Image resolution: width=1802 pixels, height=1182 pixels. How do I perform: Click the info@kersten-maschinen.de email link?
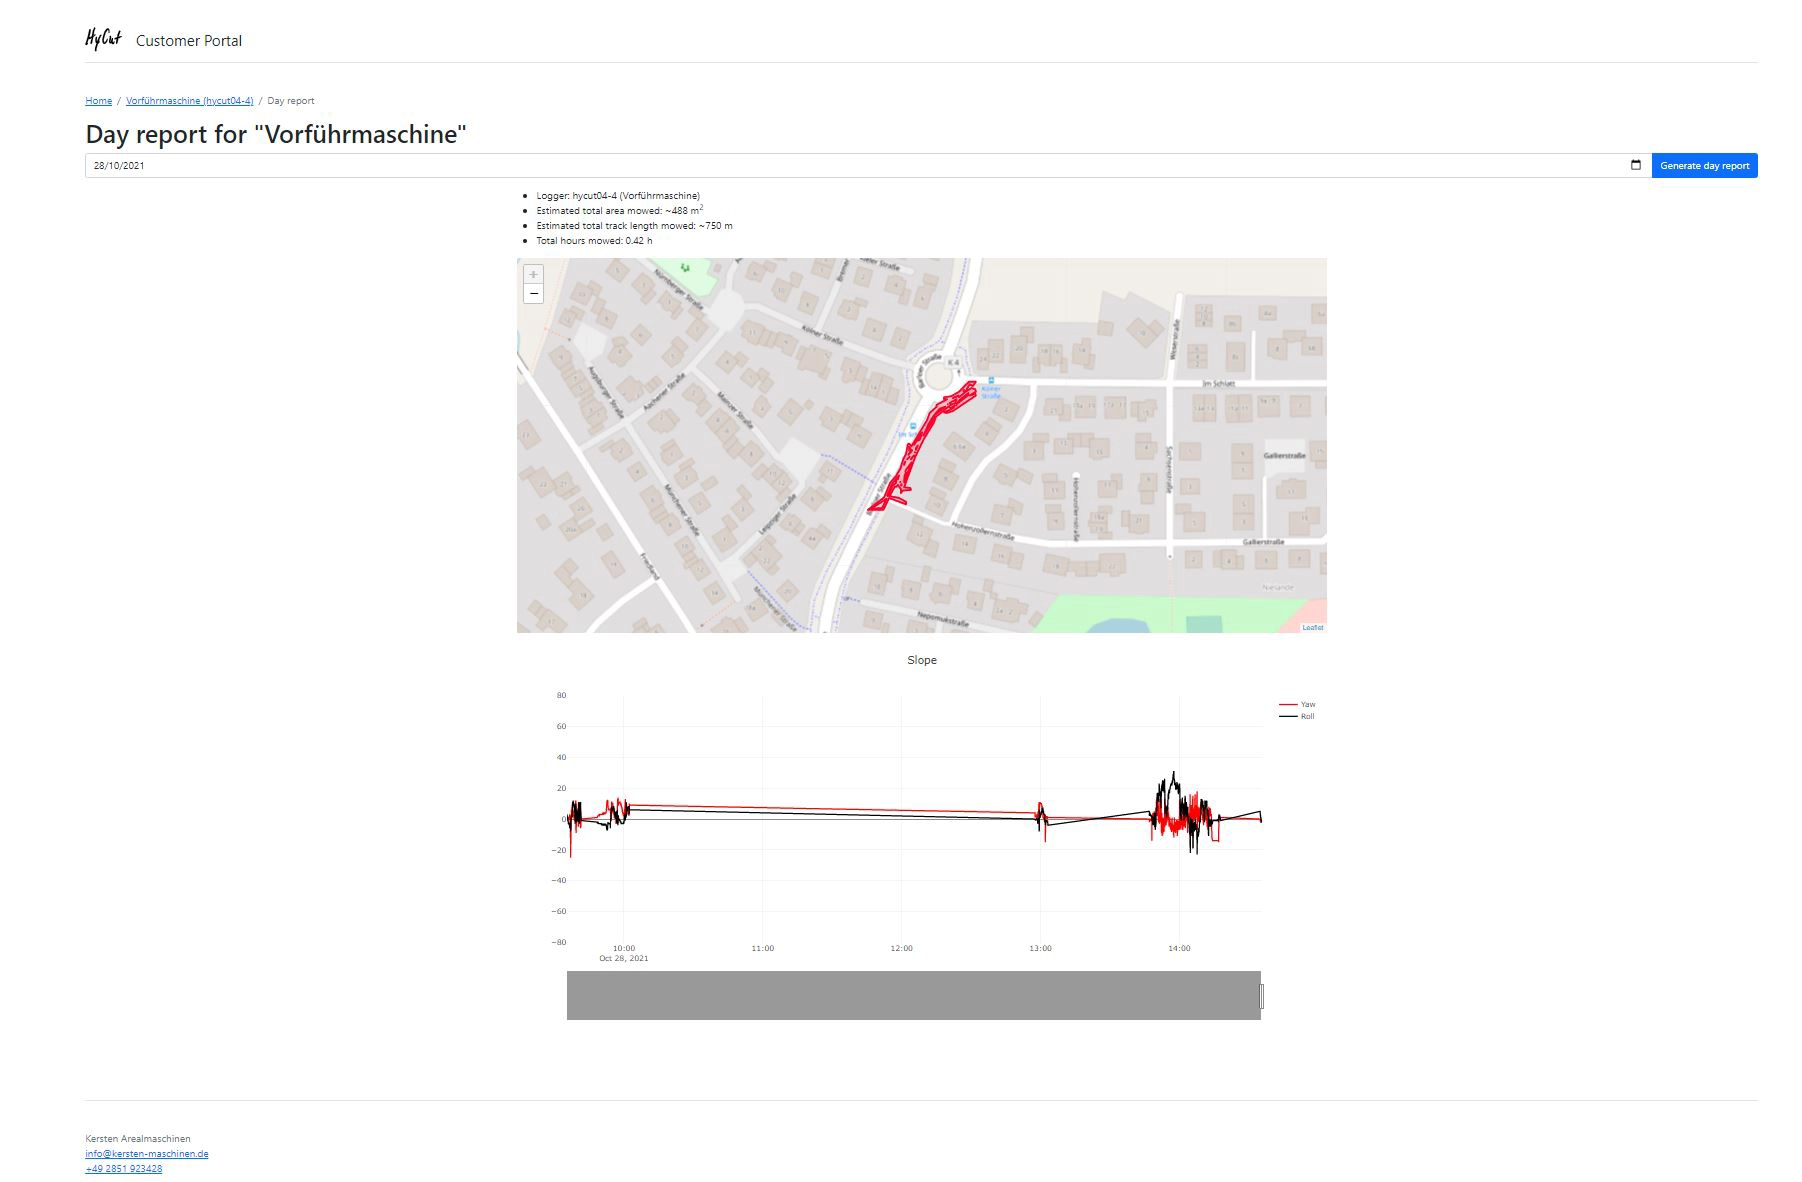coord(147,1154)
